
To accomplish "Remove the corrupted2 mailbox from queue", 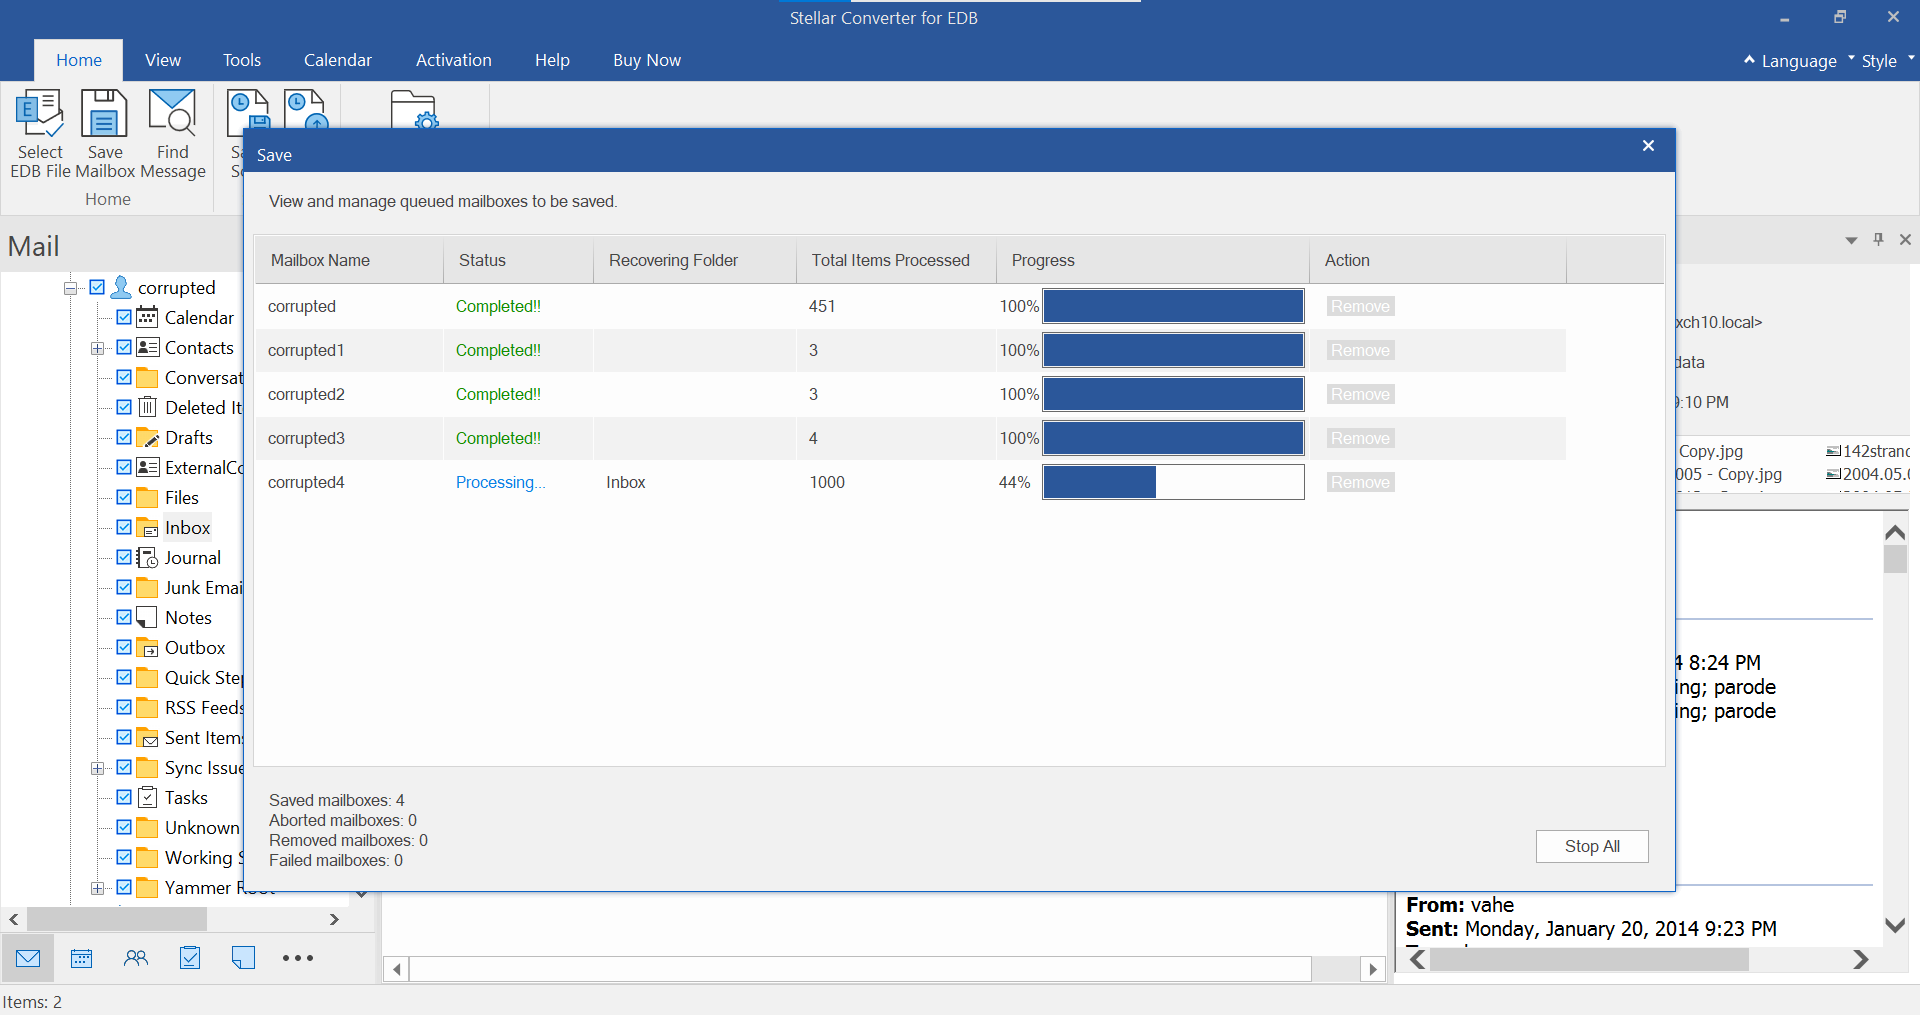I will pyautogui.click(x=1360, y=394).
